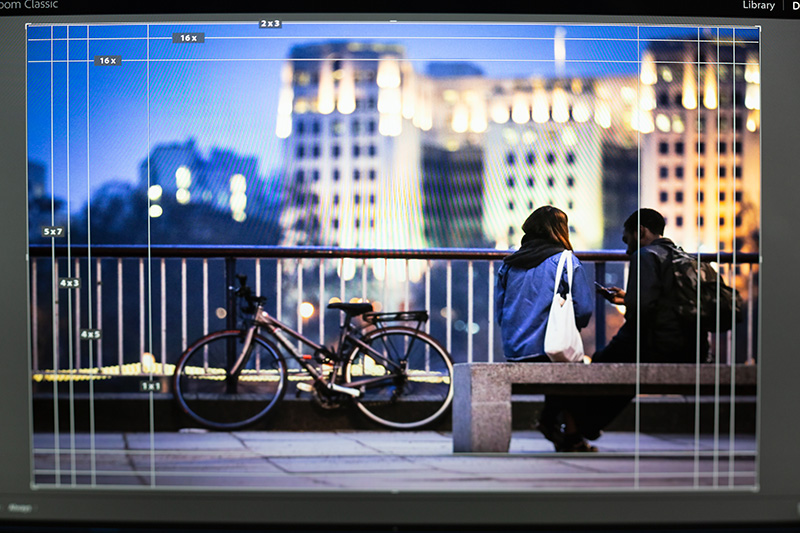Click the 2 x 3 aspect ratio label

point(270,23)
